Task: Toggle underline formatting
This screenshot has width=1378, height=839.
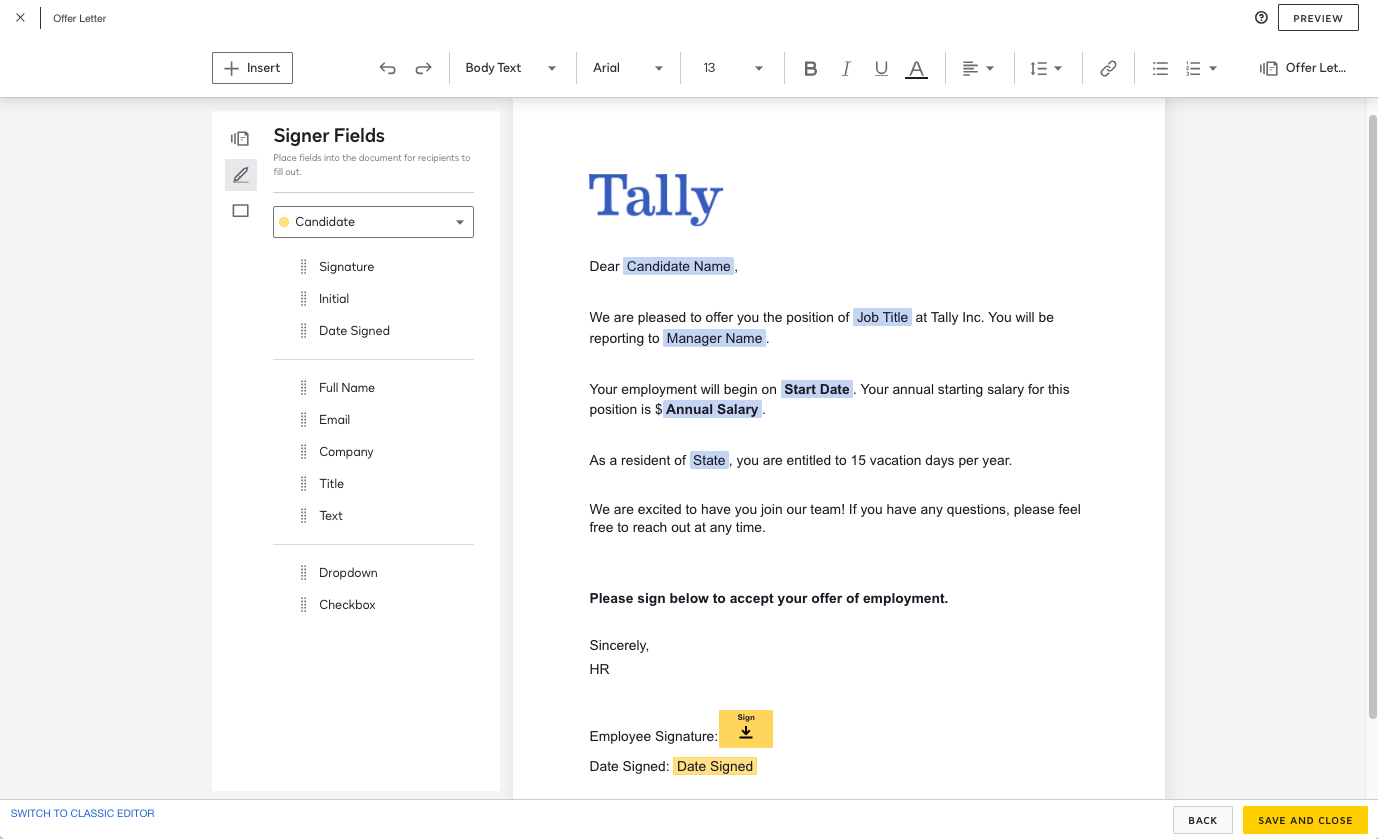Action: pos(881,68)
